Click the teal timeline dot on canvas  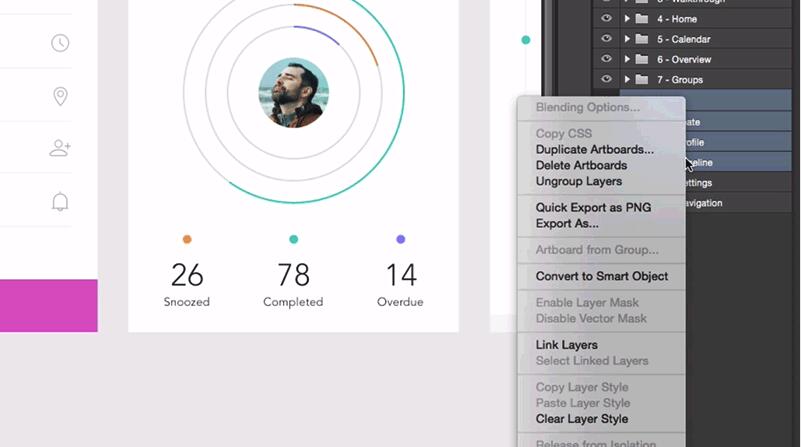point(526,40)
